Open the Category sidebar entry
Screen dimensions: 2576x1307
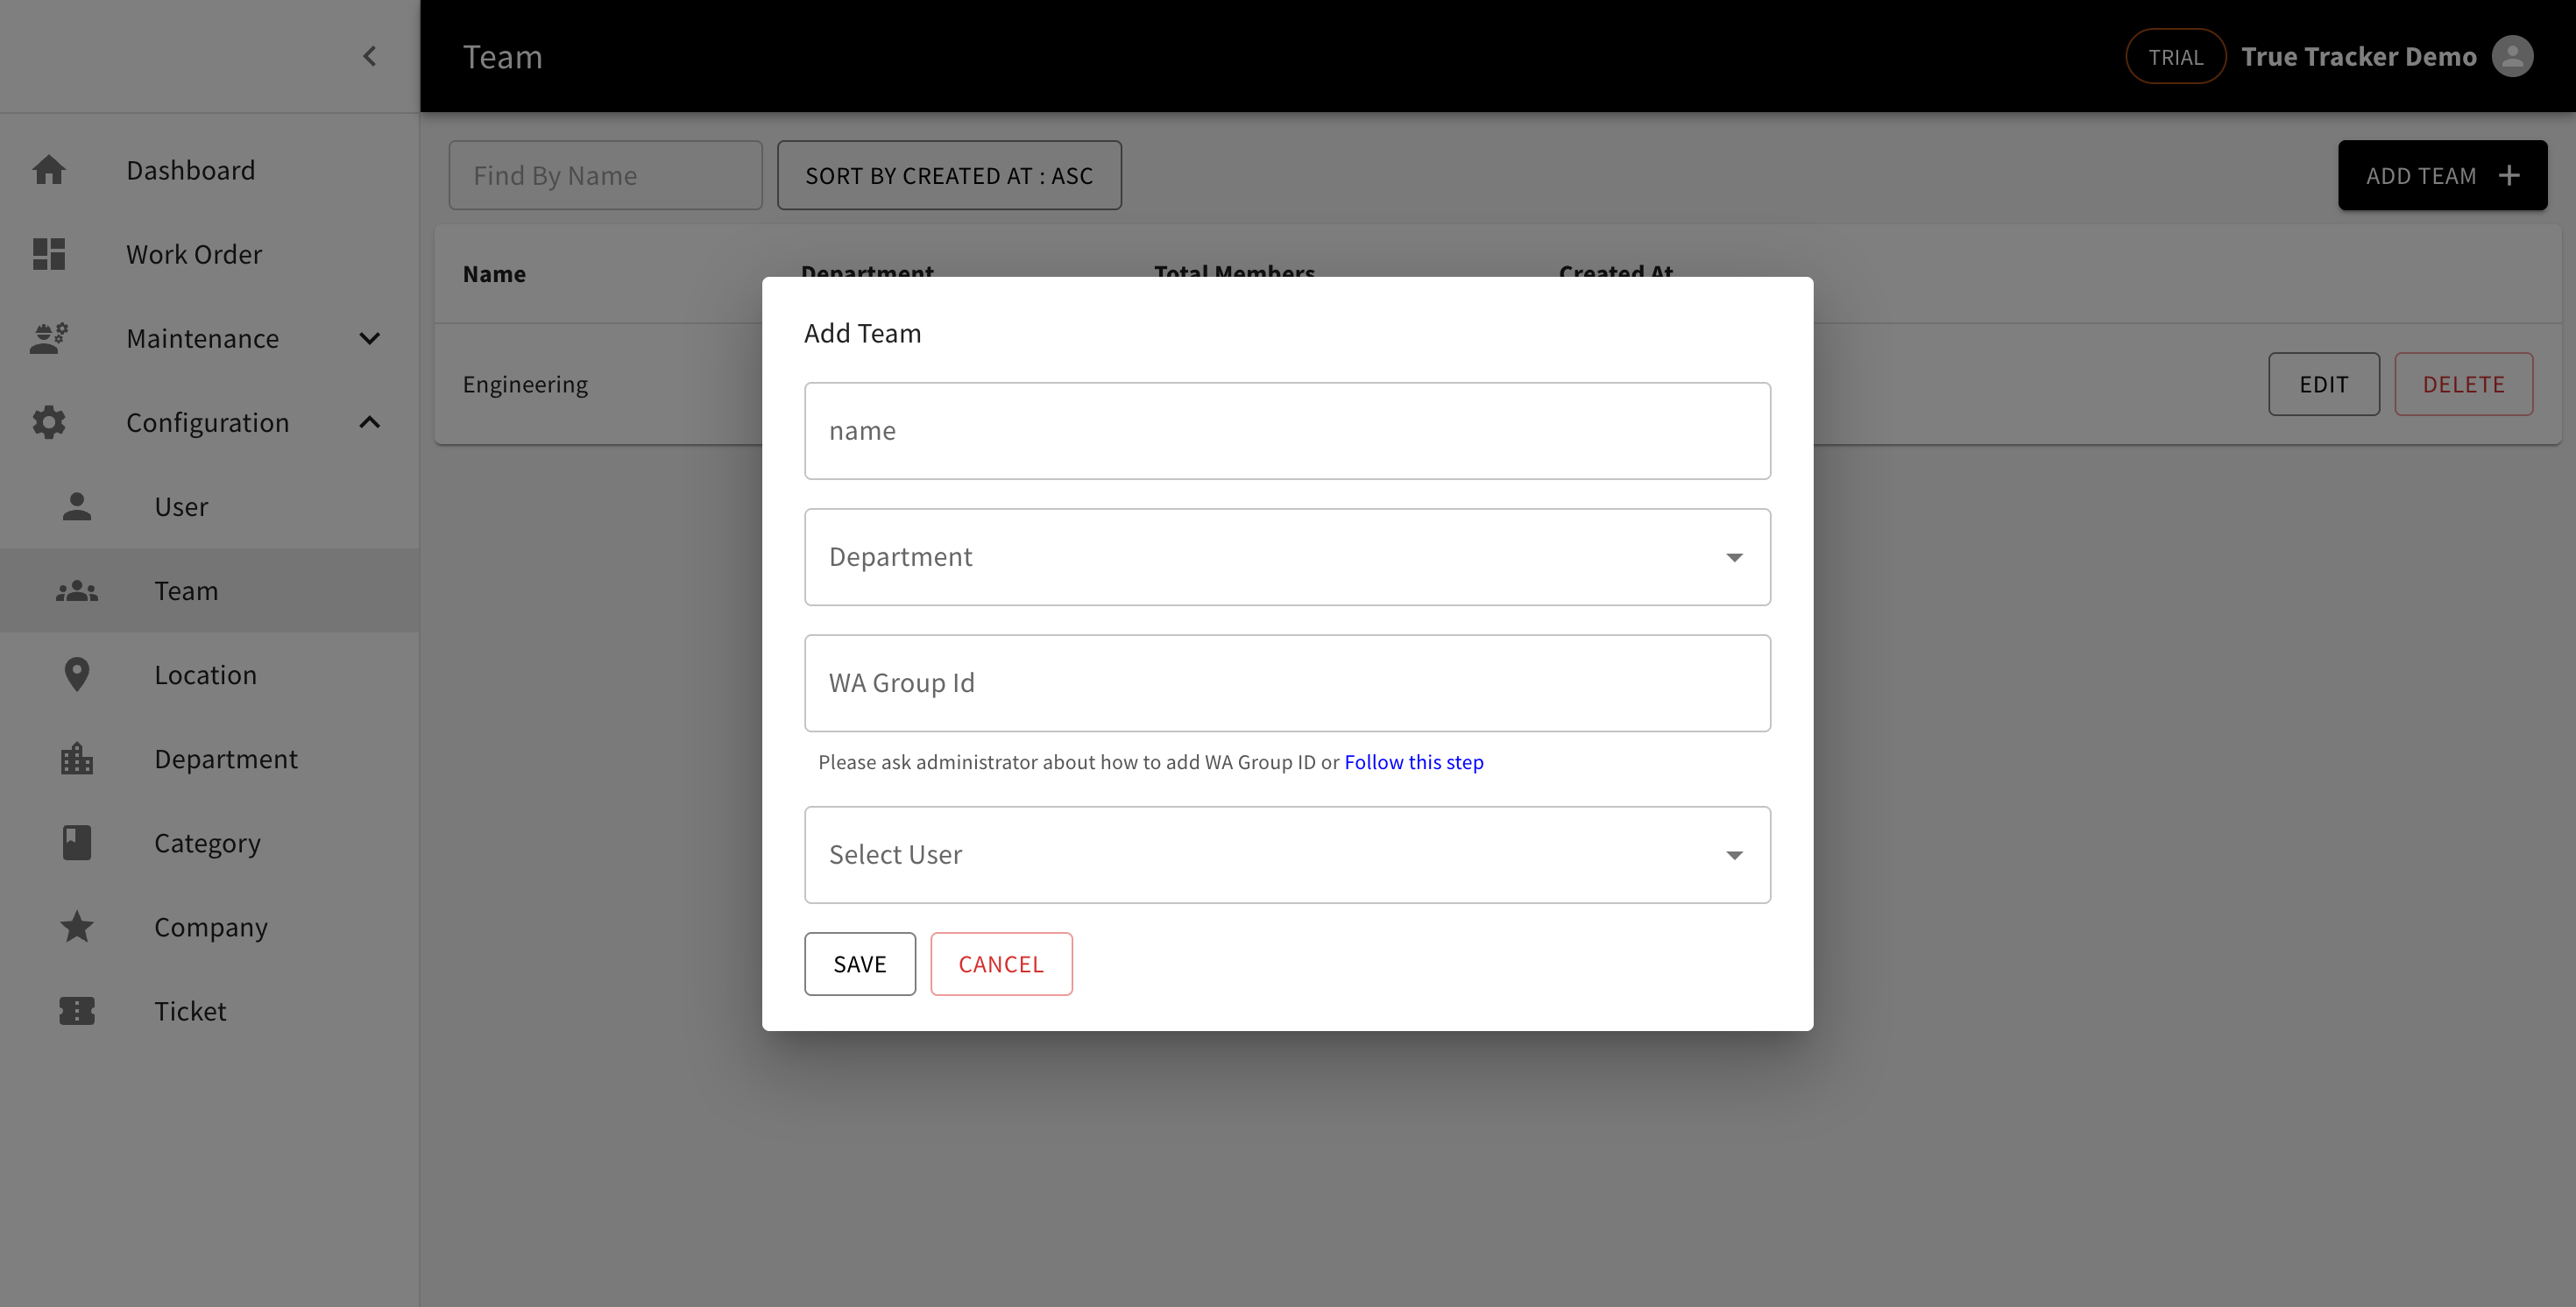coord(206,842)
